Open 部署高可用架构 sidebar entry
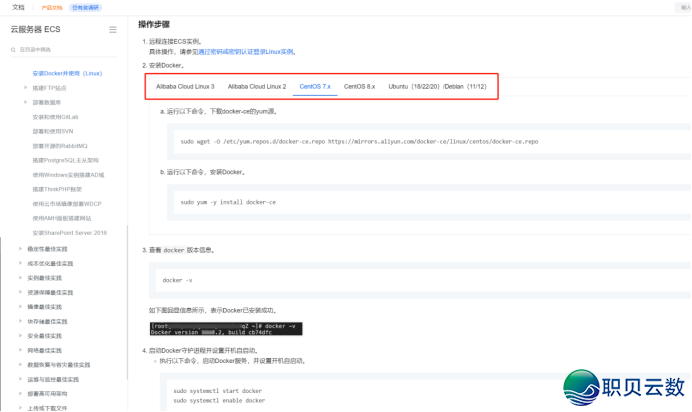Screen dimensions: 692x412 47,394
